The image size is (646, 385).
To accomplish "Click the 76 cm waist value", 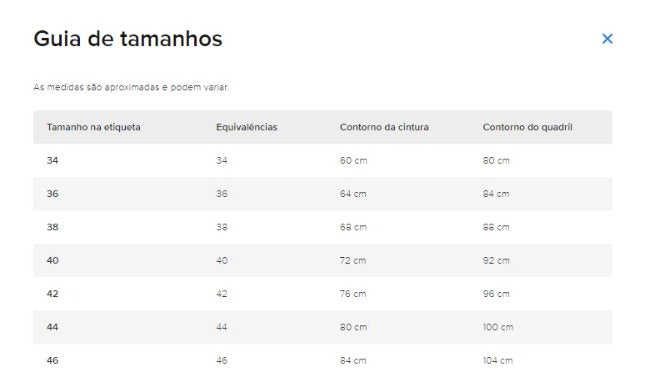I will (x=353, y=294).
